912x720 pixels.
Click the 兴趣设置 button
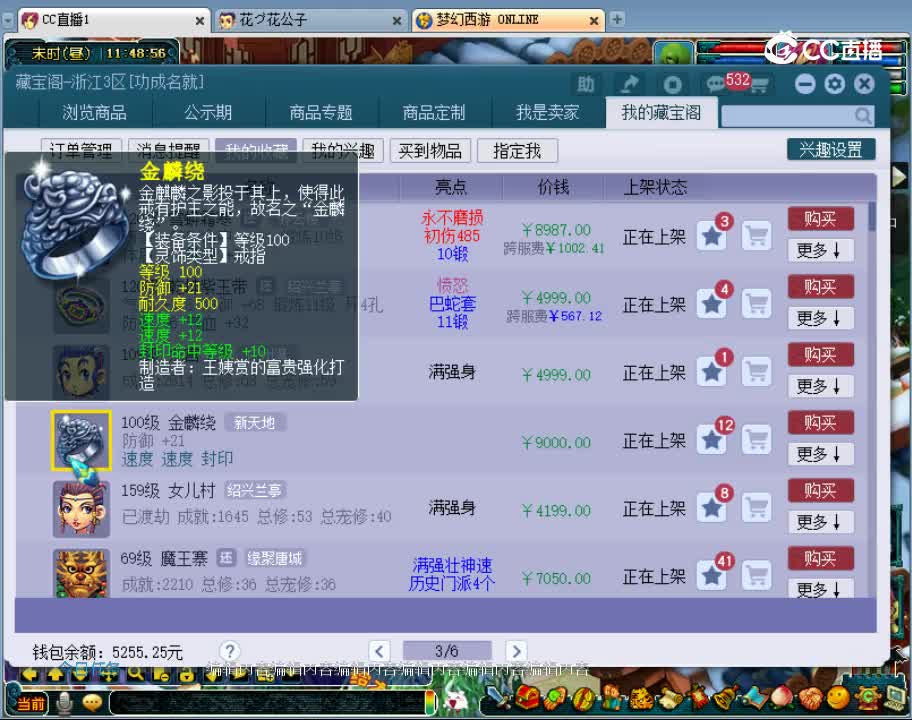(x=831, y=149)
